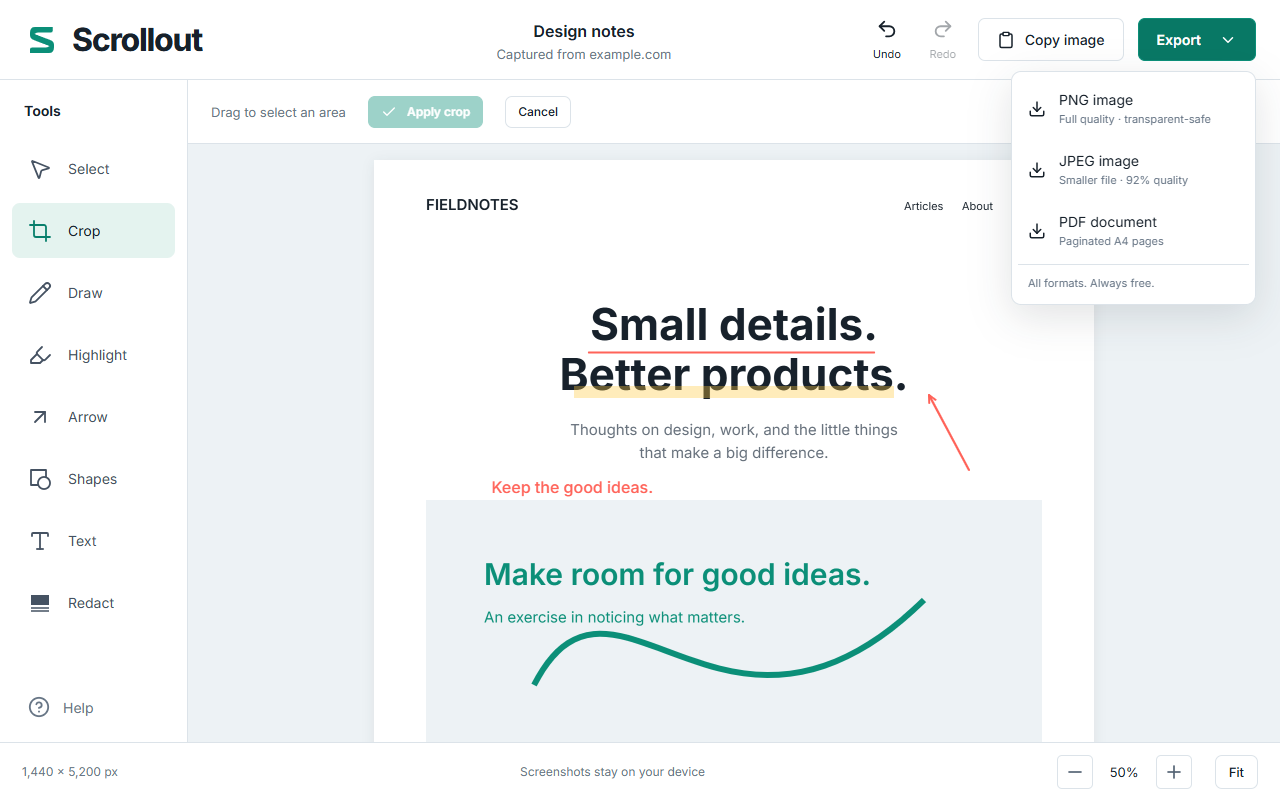Viewport: 1280px width, 800px height.
Task: Click the Scrollout logo icon
Action: (x=42, y=40)
